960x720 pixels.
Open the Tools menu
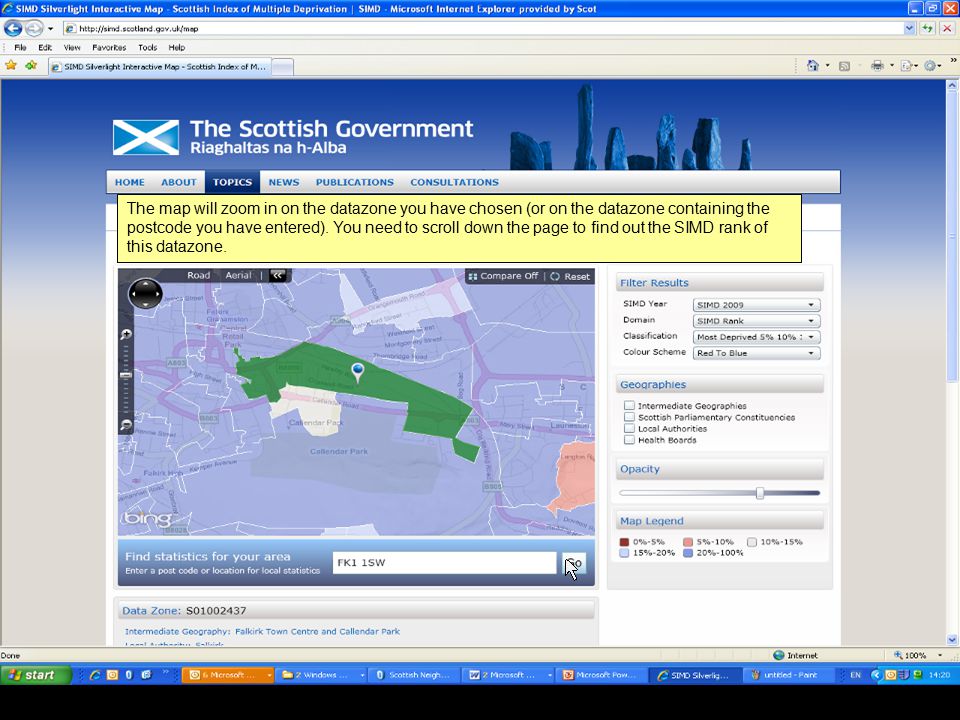(x=148, y=47)
